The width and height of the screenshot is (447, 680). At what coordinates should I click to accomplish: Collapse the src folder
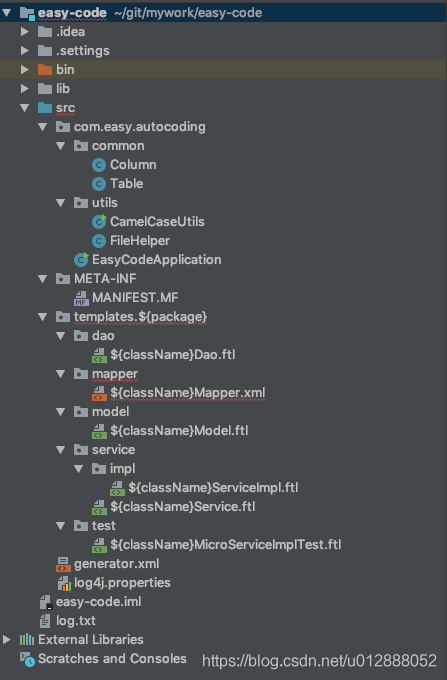pos(24,108)
